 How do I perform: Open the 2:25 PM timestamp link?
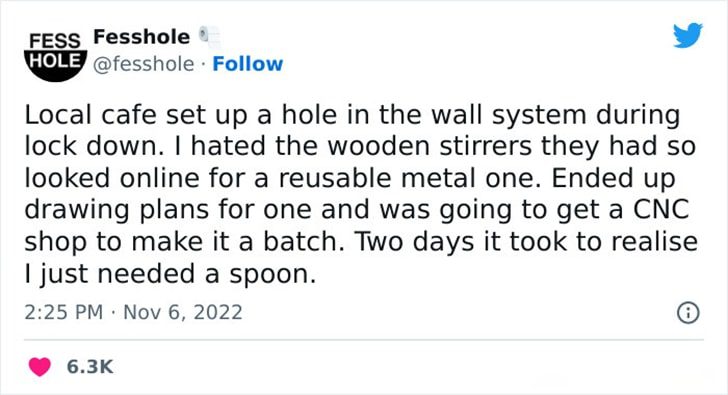pos(64,312)
